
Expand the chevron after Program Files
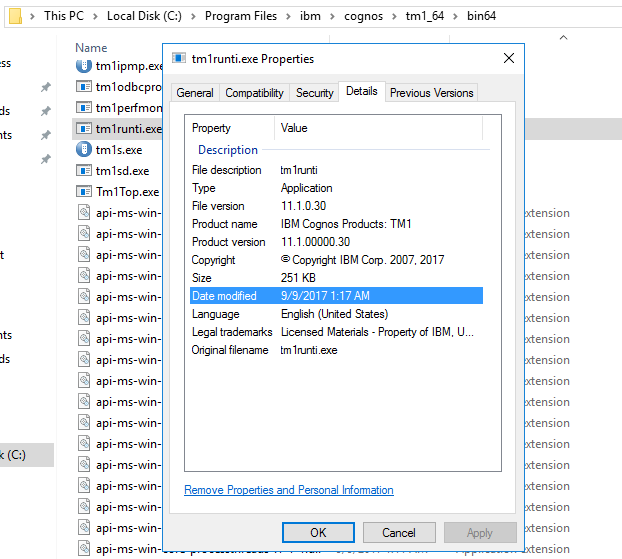pos(288,16)
